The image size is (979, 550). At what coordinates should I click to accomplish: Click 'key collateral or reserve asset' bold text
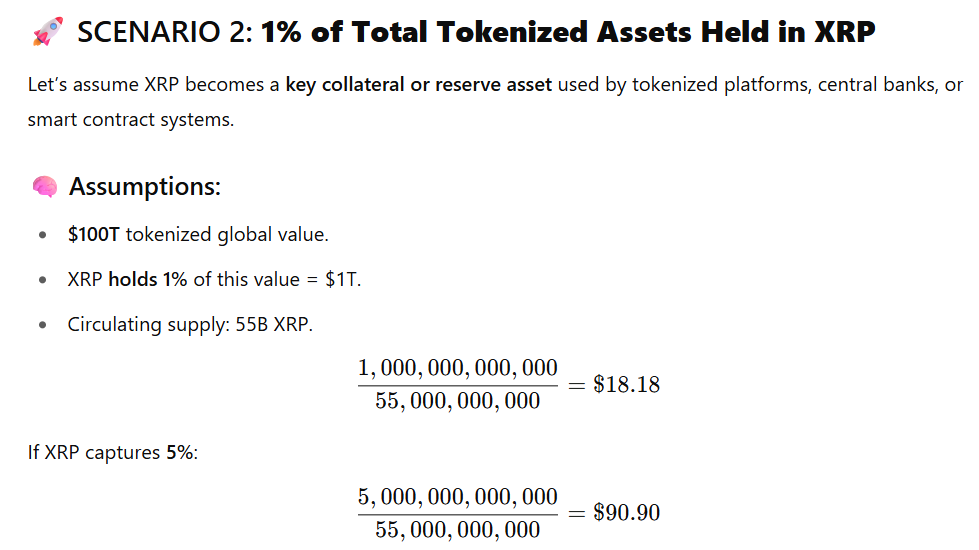tap(418, 84)
